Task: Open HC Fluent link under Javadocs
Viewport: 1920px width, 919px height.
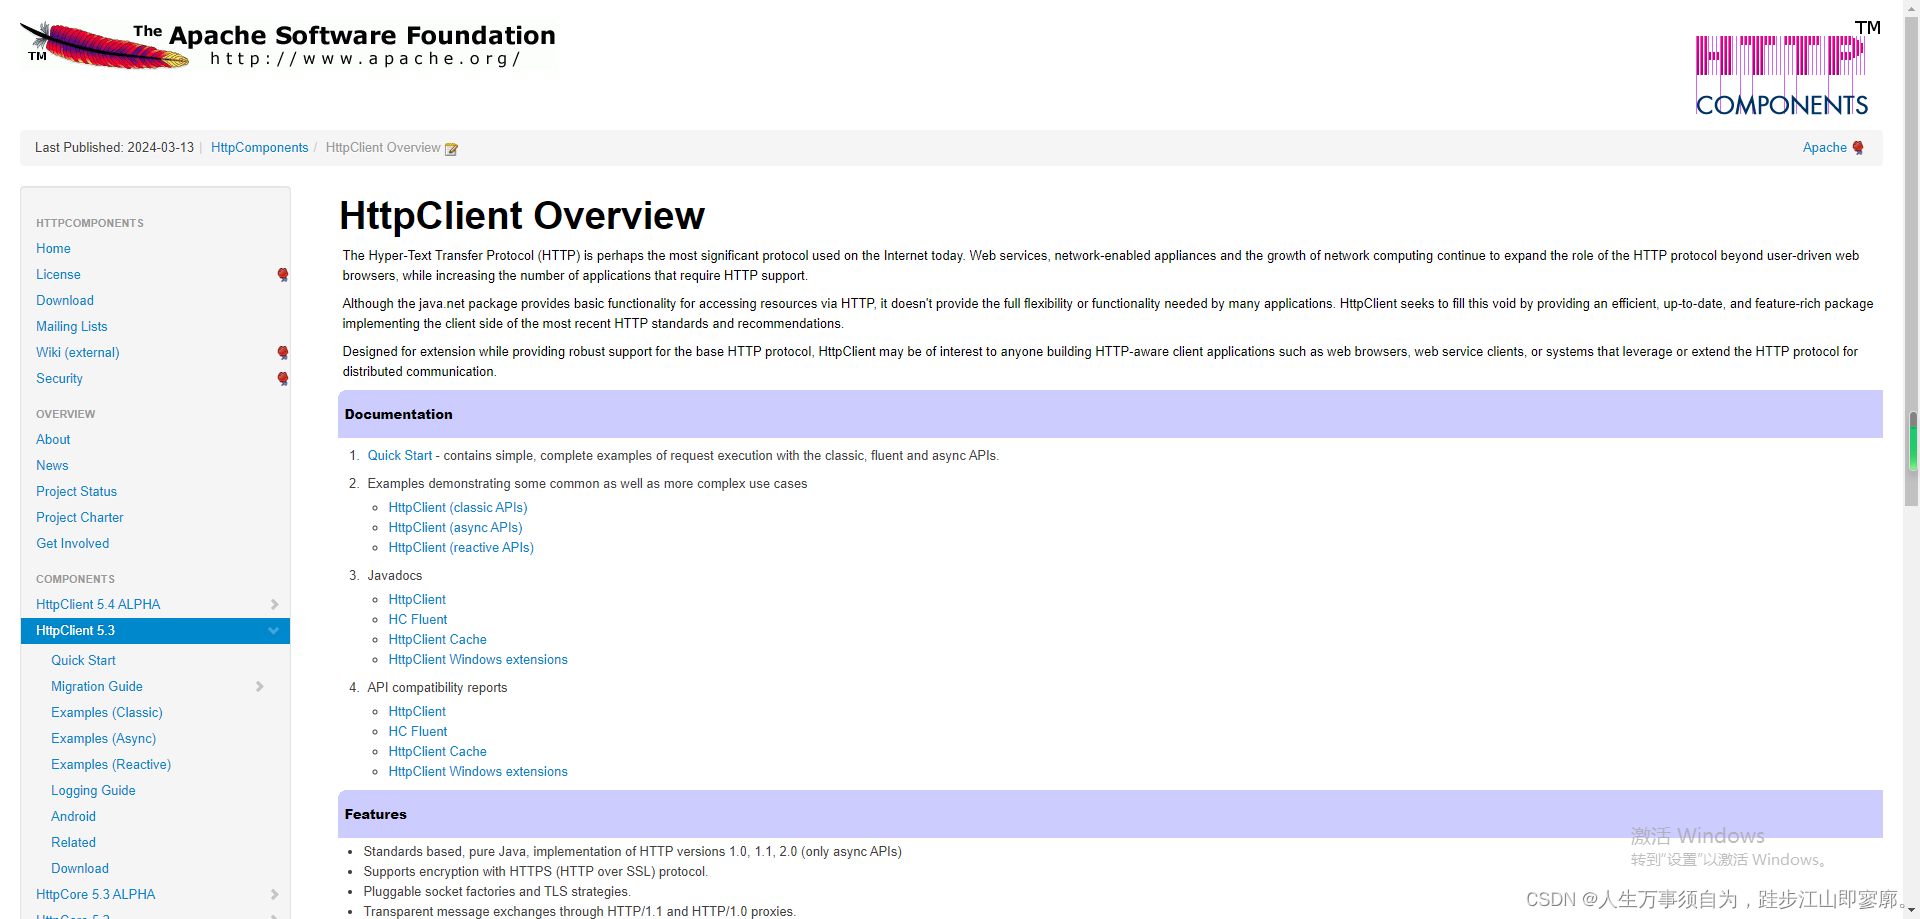Action: coord(418,620)
